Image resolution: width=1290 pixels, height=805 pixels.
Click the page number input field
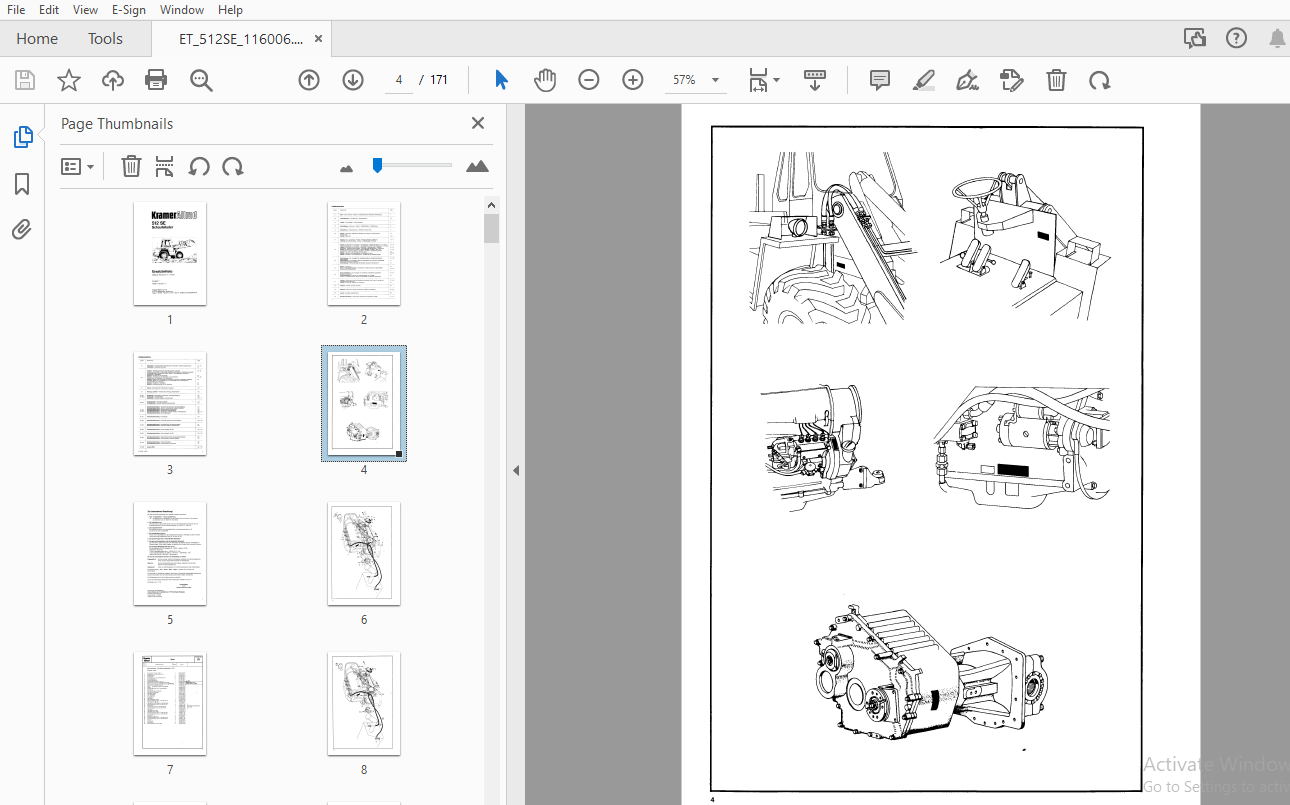398,80
